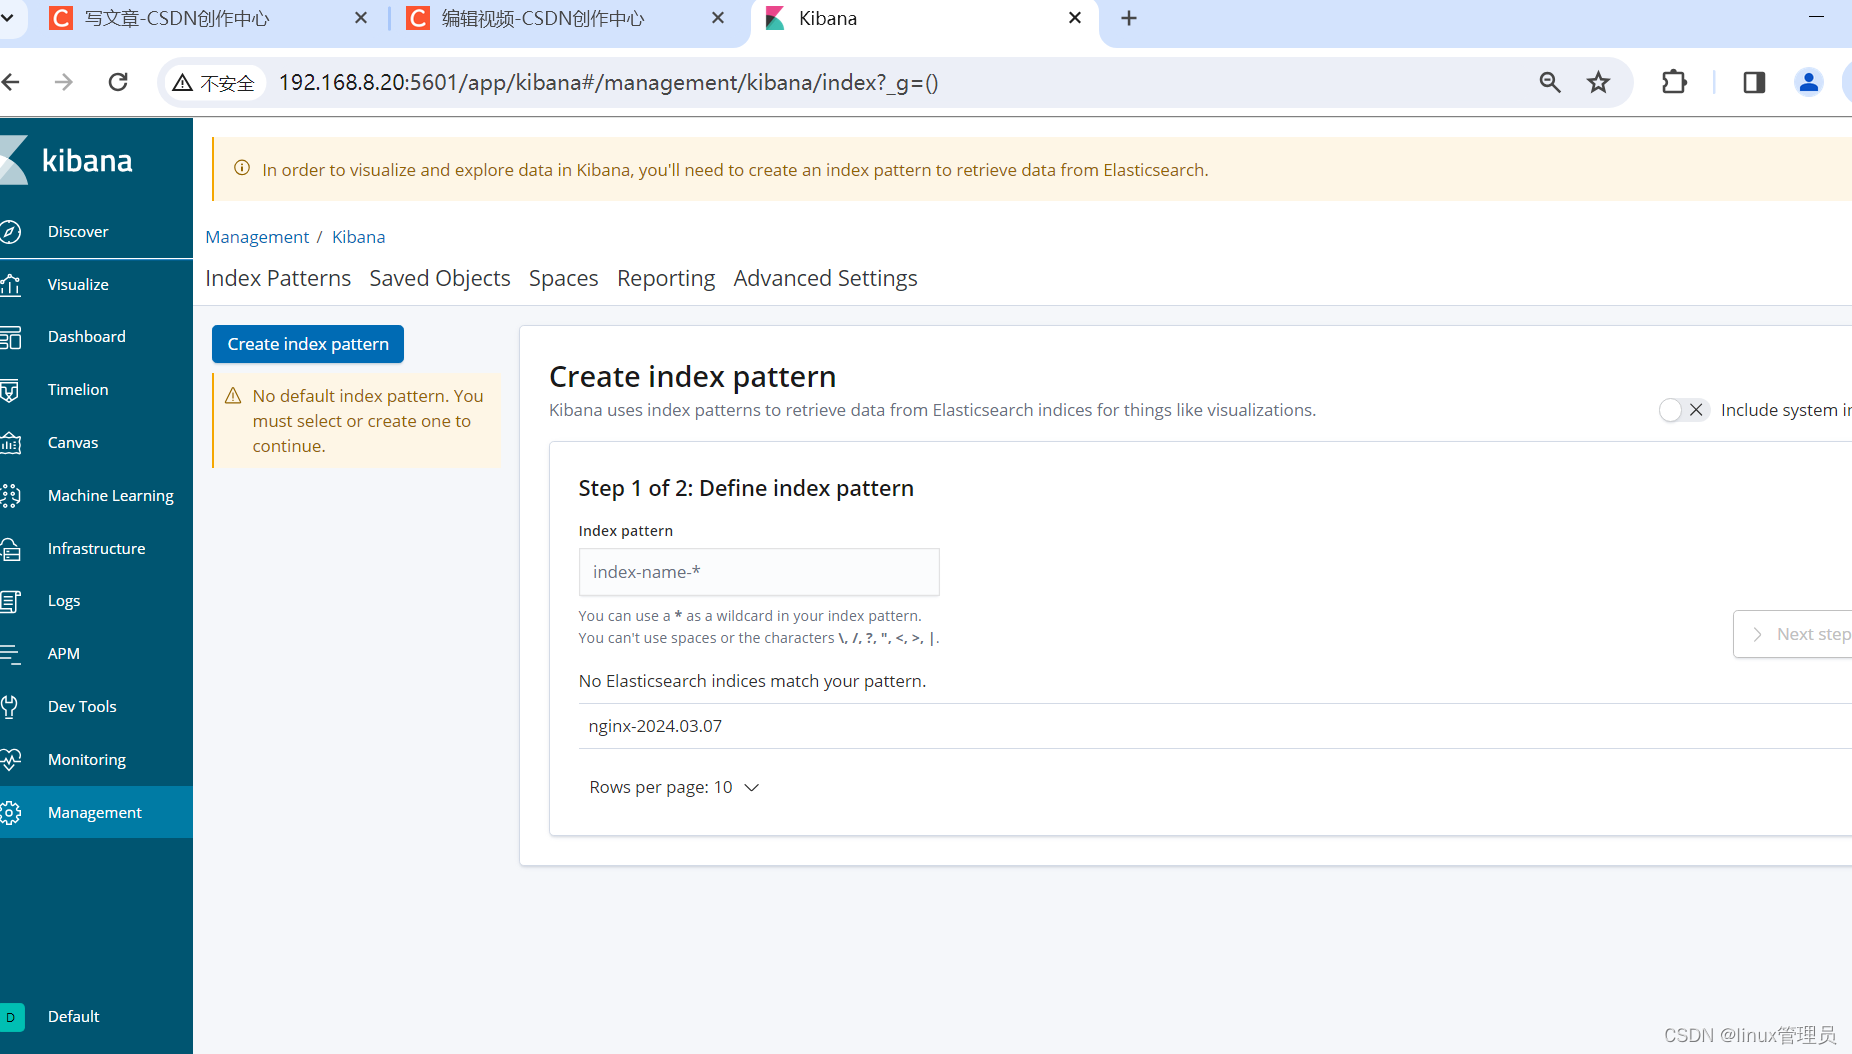Select nginx-2024.03.07 index row
This screenshot has height=1054, width=1852.
[1215, 726]
